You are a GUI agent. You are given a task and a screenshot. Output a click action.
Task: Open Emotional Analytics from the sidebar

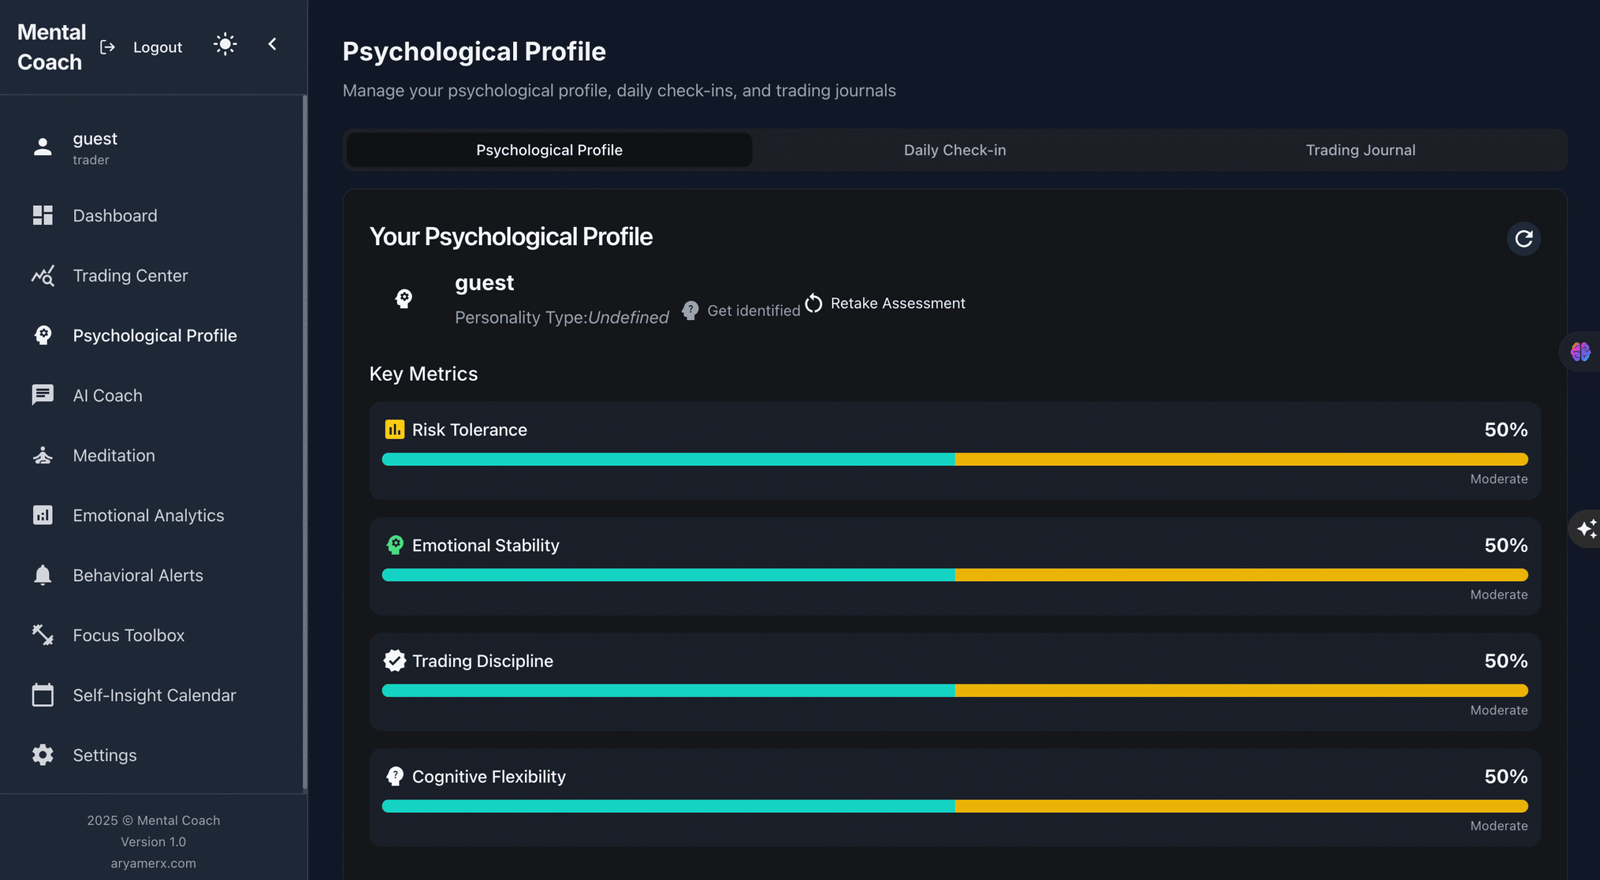[148, 516]
